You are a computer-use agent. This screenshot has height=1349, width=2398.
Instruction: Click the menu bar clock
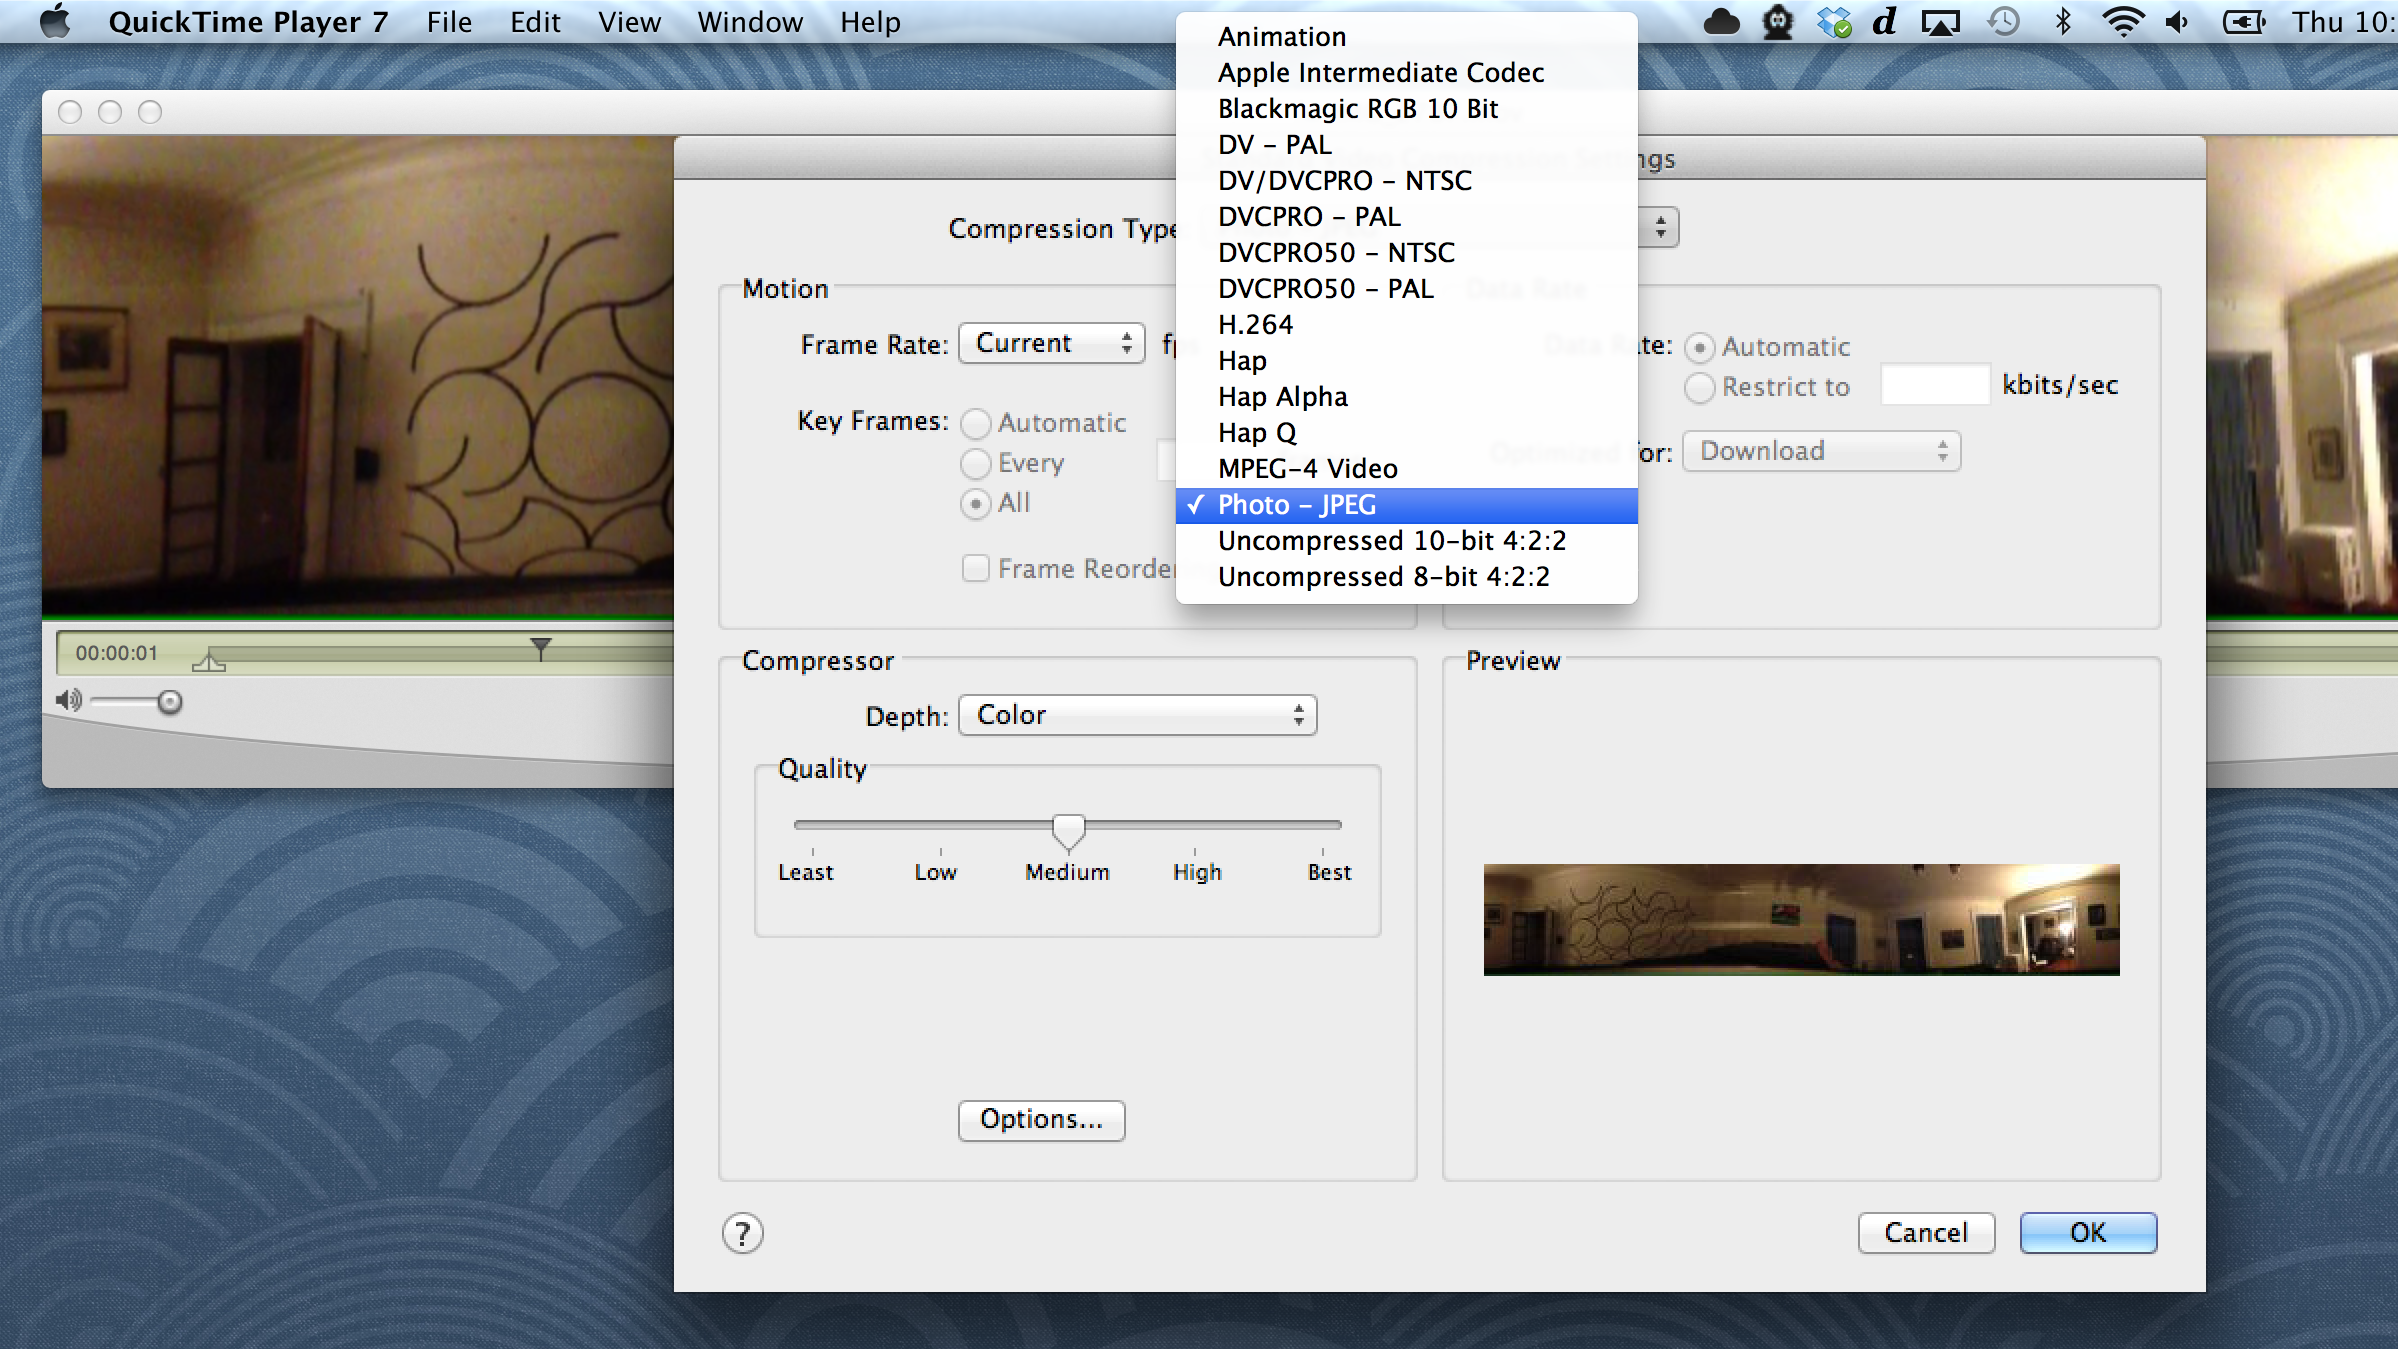coord(2344,22)
